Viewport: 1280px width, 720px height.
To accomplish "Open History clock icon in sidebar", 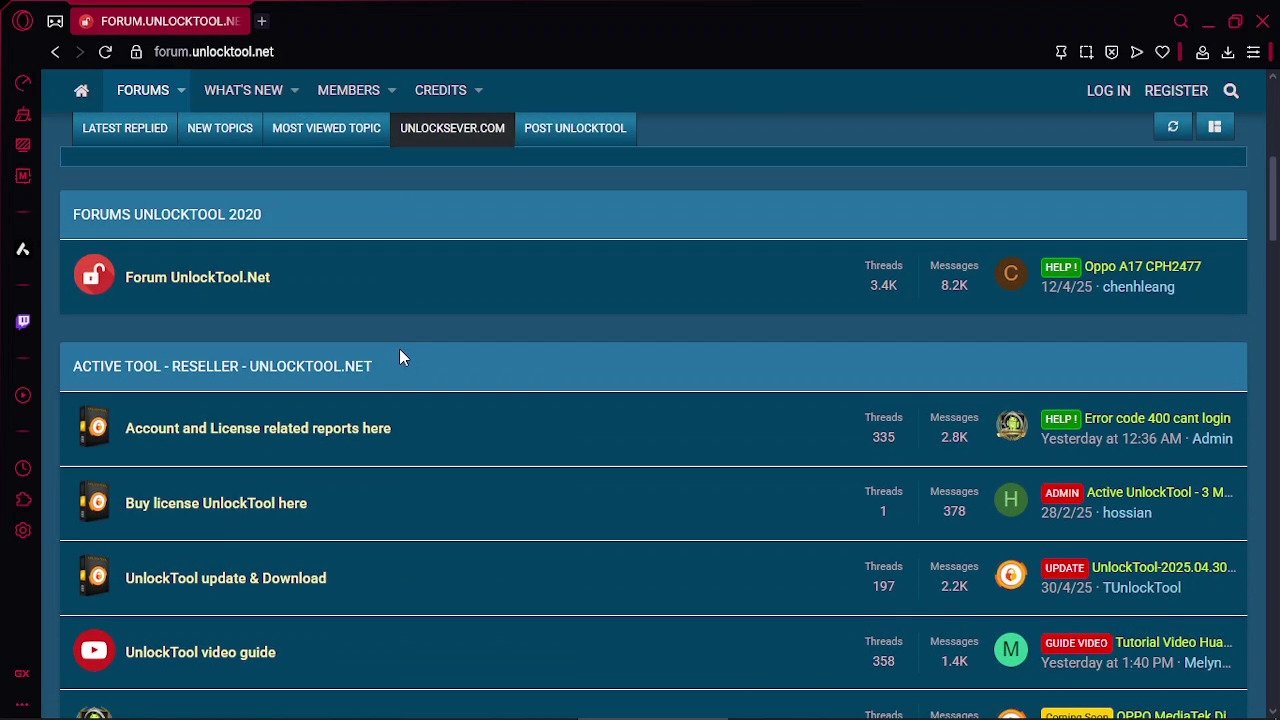I will coord(22,468).
